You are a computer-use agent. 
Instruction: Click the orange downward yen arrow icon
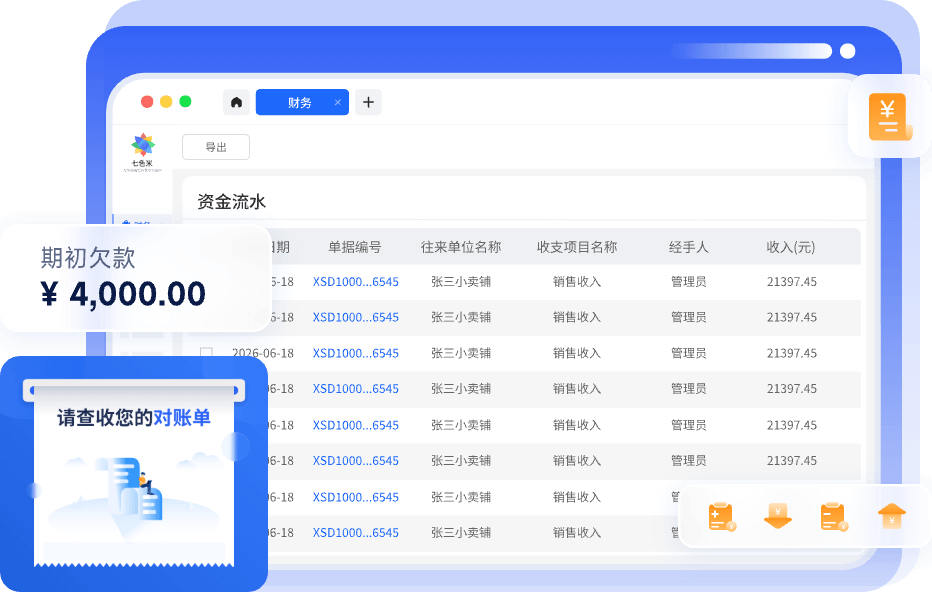(x=778, y=516)
